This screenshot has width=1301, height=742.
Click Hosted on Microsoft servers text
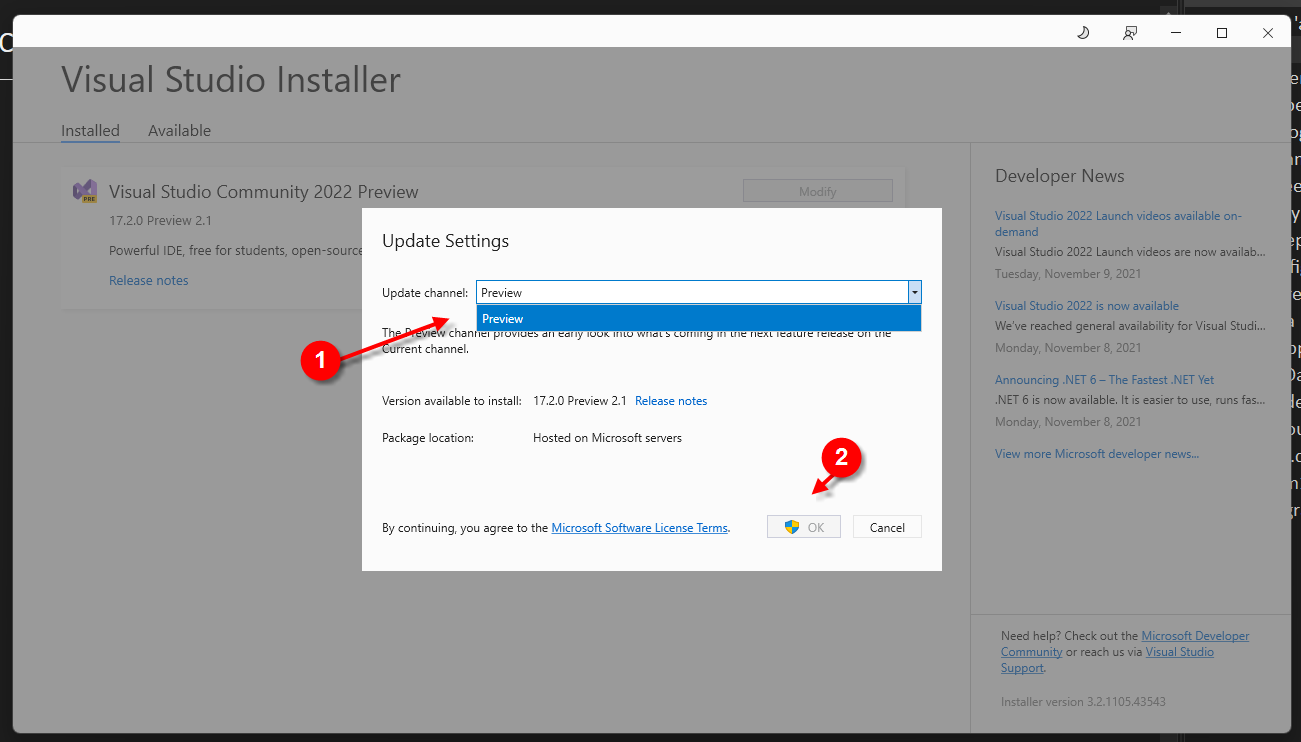[607, 438]
